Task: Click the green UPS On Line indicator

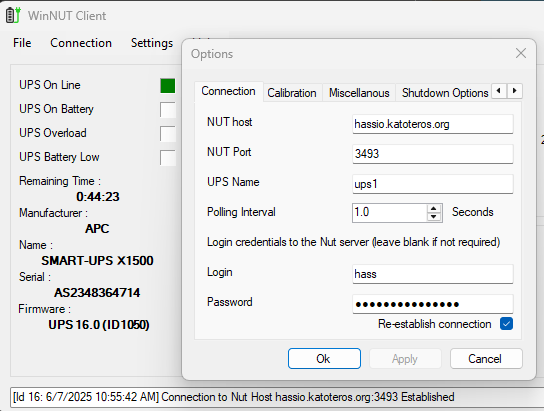Action: 168,86
